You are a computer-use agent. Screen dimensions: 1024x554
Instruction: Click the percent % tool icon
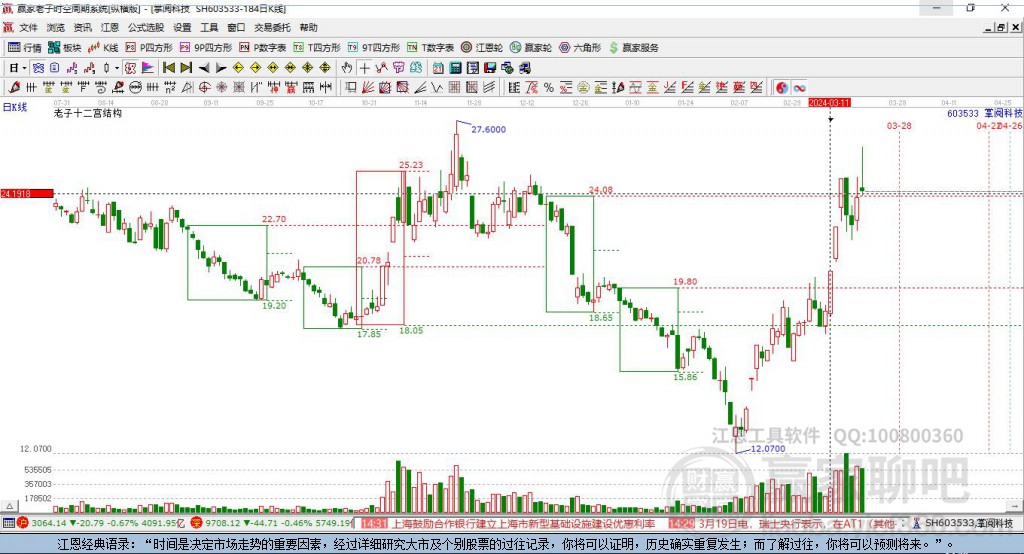[x=549, y=88]
